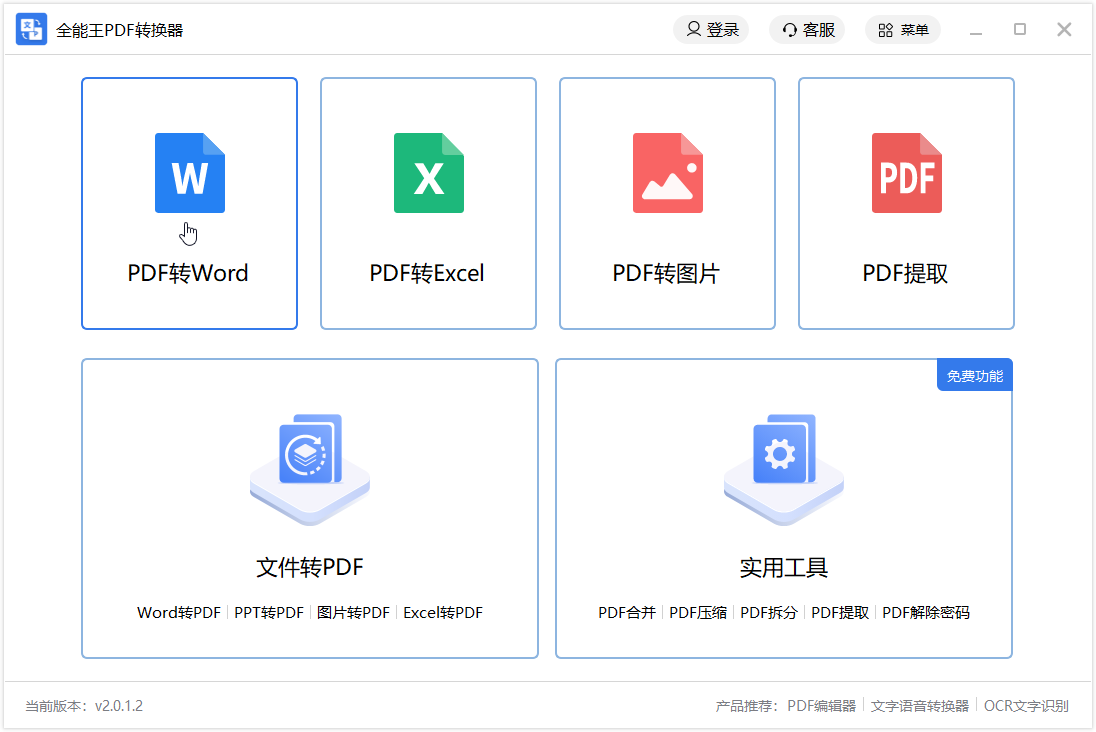1096x732 pixels.
Task: Open the PDF转Excel tool with the X icon
Action: coord(428,173)
